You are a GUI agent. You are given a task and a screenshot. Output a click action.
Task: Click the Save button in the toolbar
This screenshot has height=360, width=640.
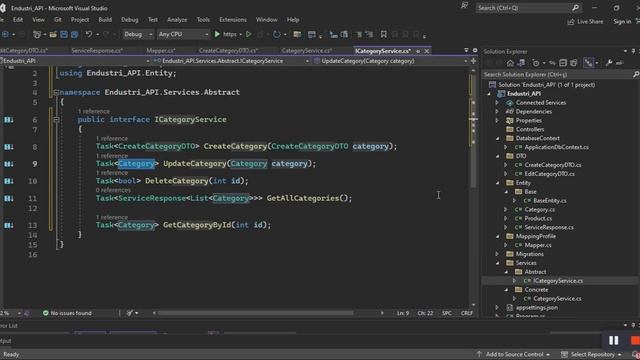pos(64,35)
